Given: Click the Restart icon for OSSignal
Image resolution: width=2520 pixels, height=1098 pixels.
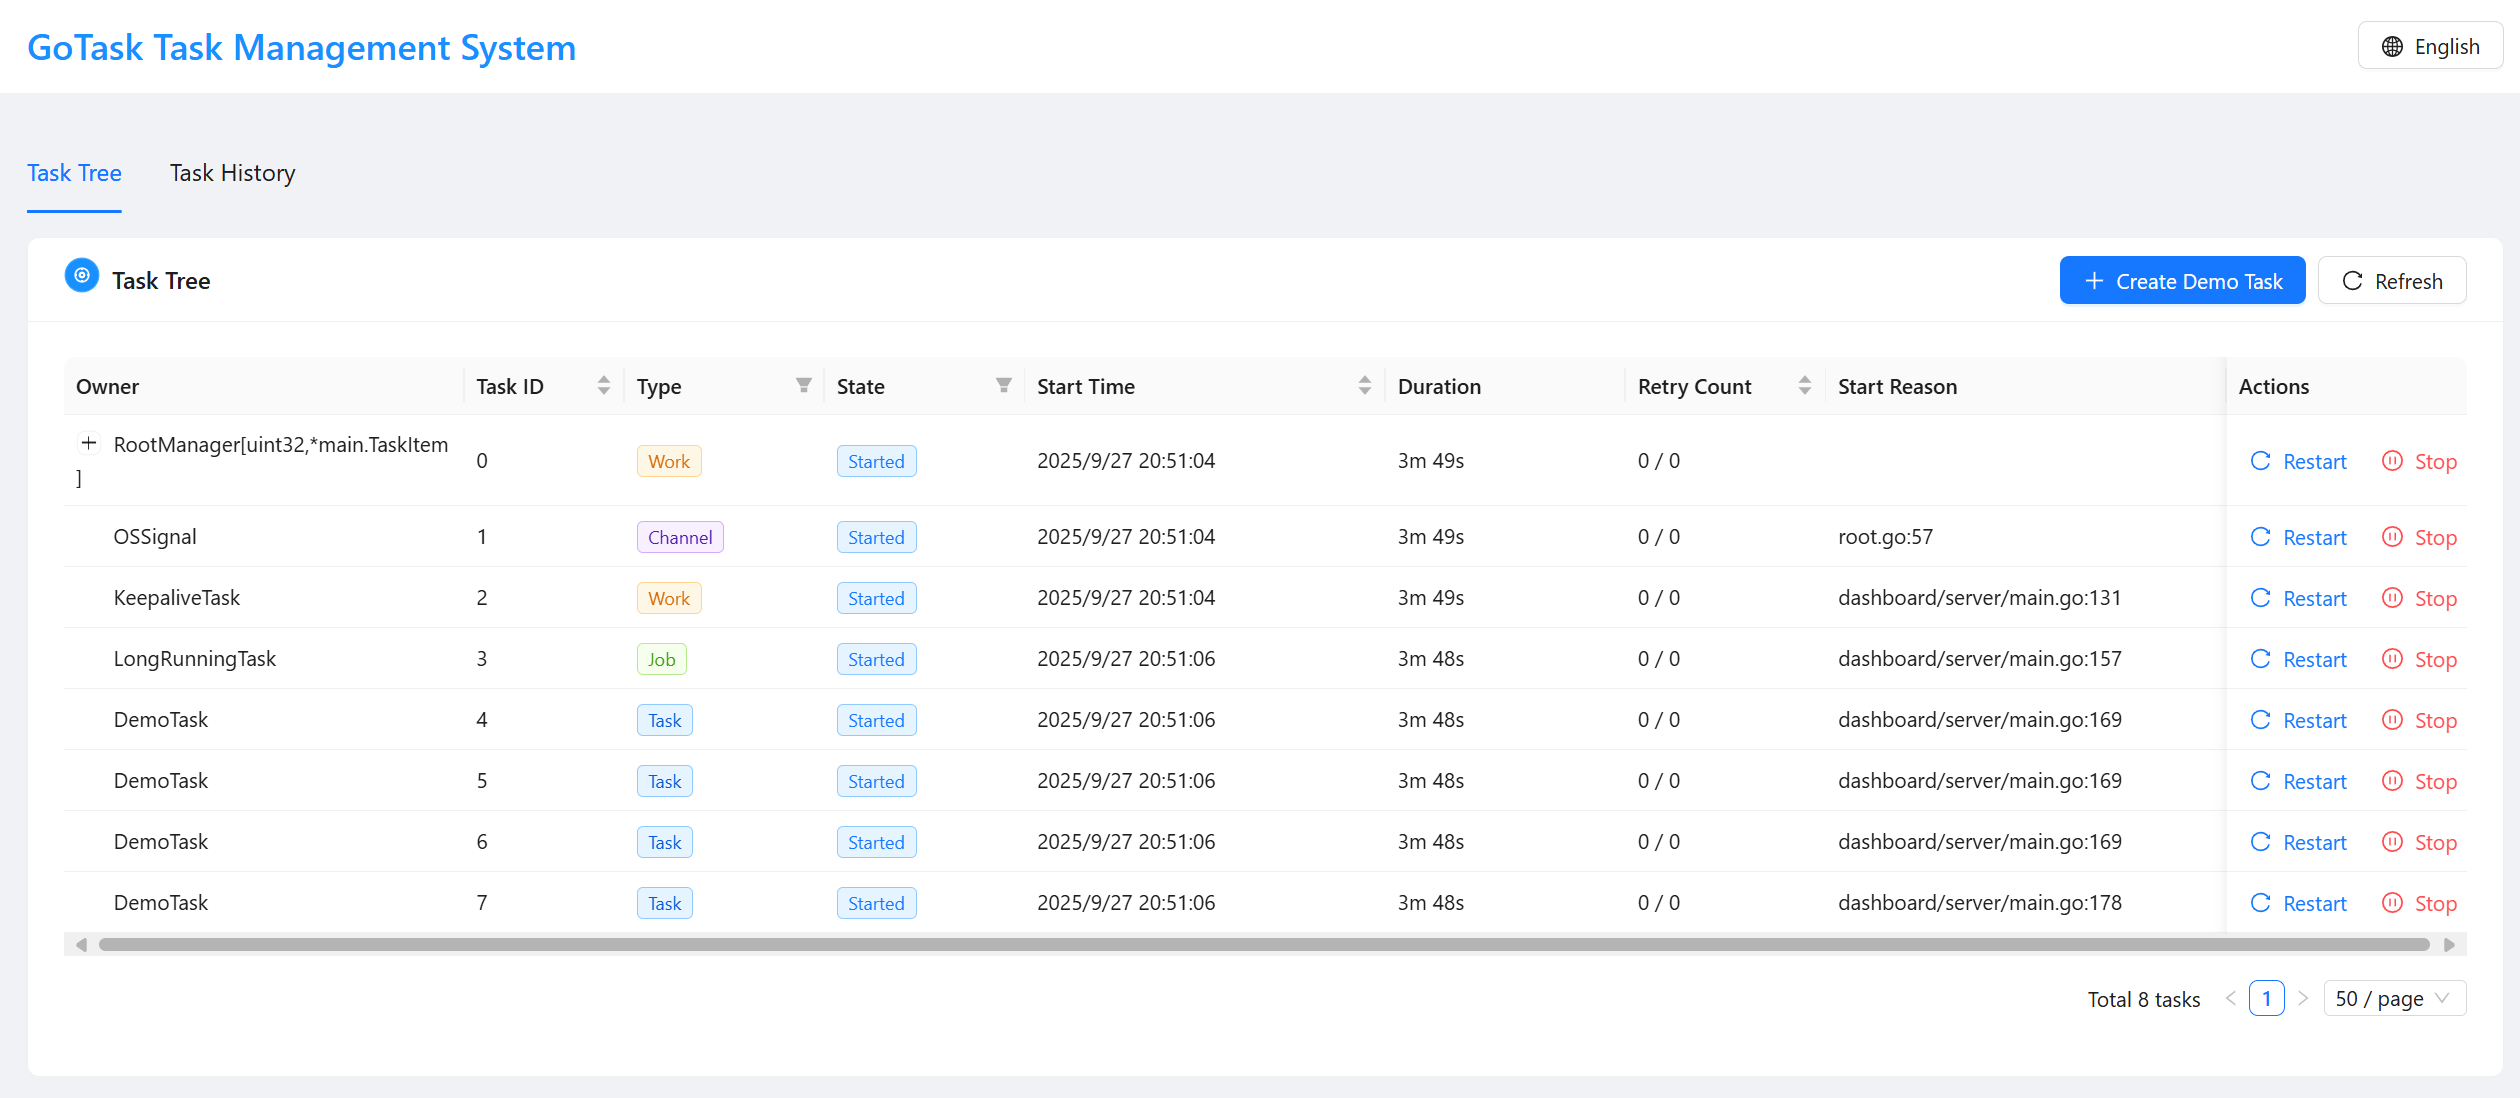Looking at the screenshot, I should (x=2260, y=537).
